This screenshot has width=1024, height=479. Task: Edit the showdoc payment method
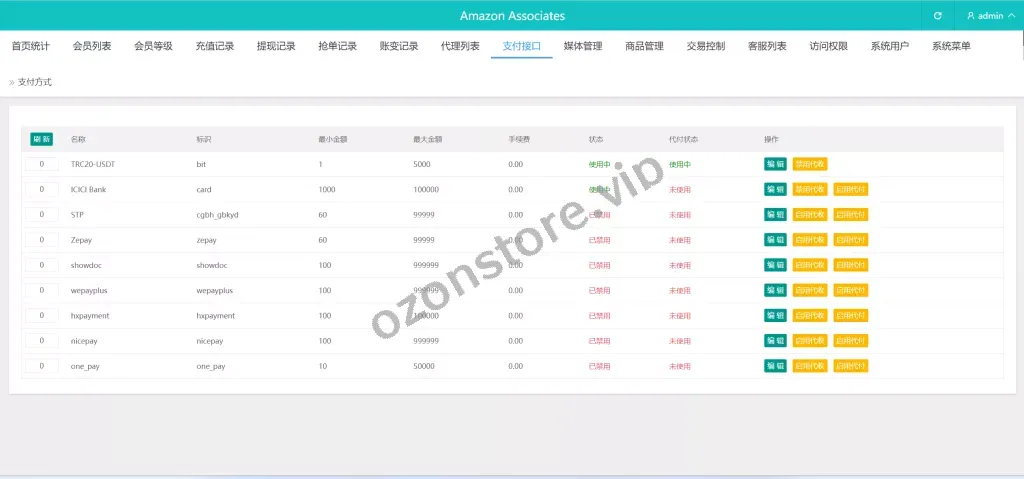coord(775,265)
